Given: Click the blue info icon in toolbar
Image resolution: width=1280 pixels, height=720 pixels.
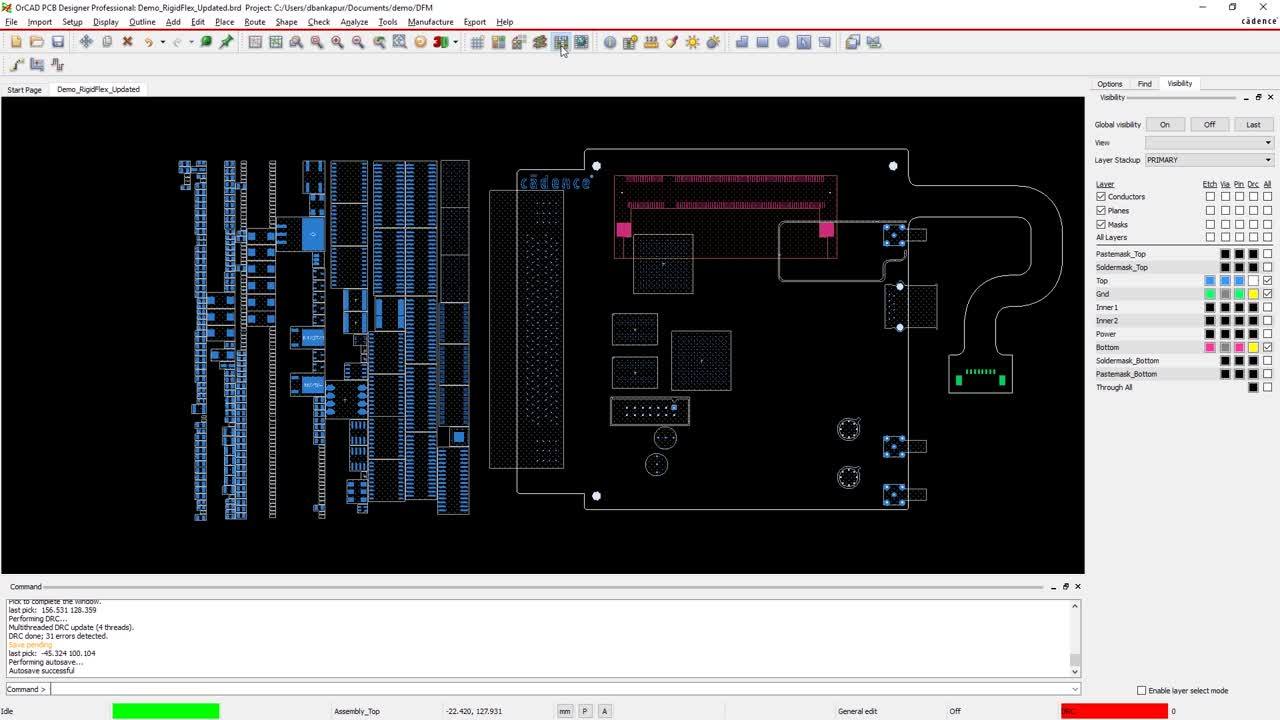Looking at the screenshot, I should click(610, 42).
